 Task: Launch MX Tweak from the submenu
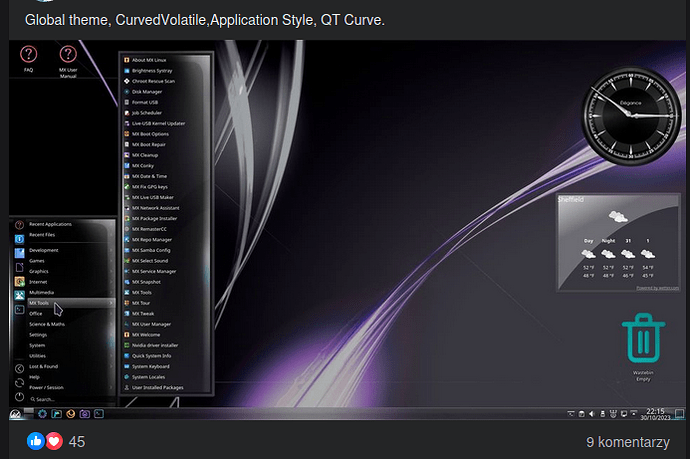[166, 313]
